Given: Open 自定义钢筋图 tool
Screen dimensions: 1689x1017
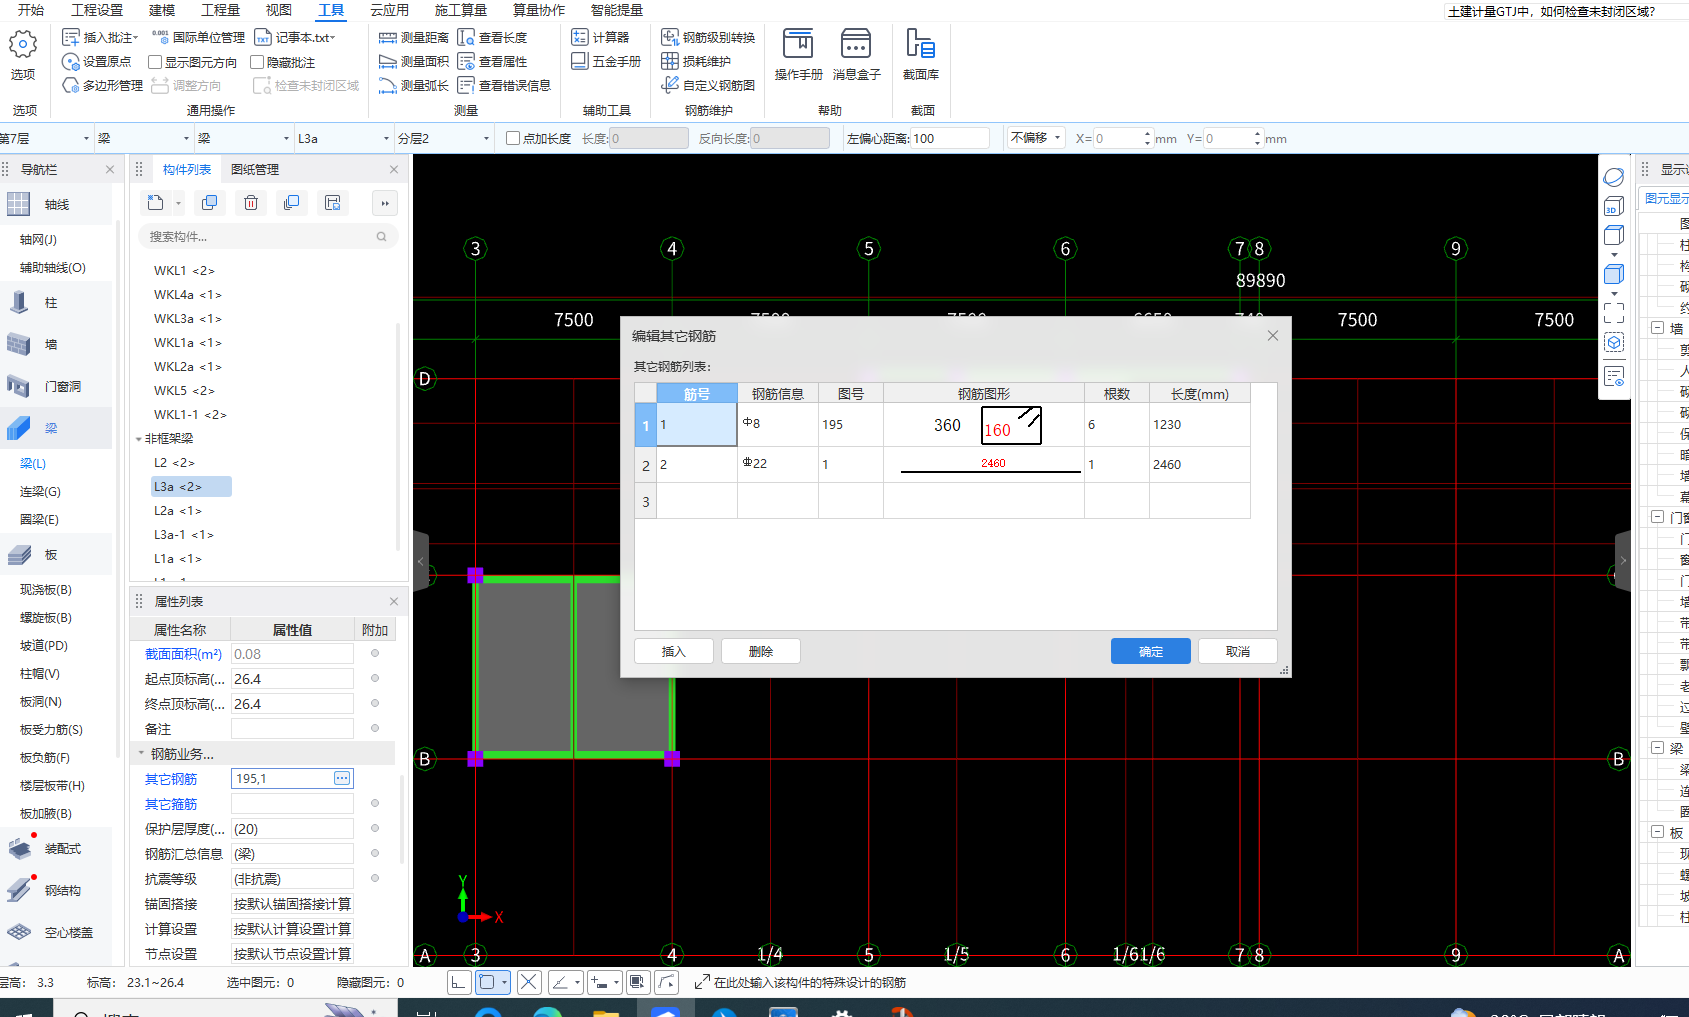Looking at the screenshot, I should [x=708, y=86].
